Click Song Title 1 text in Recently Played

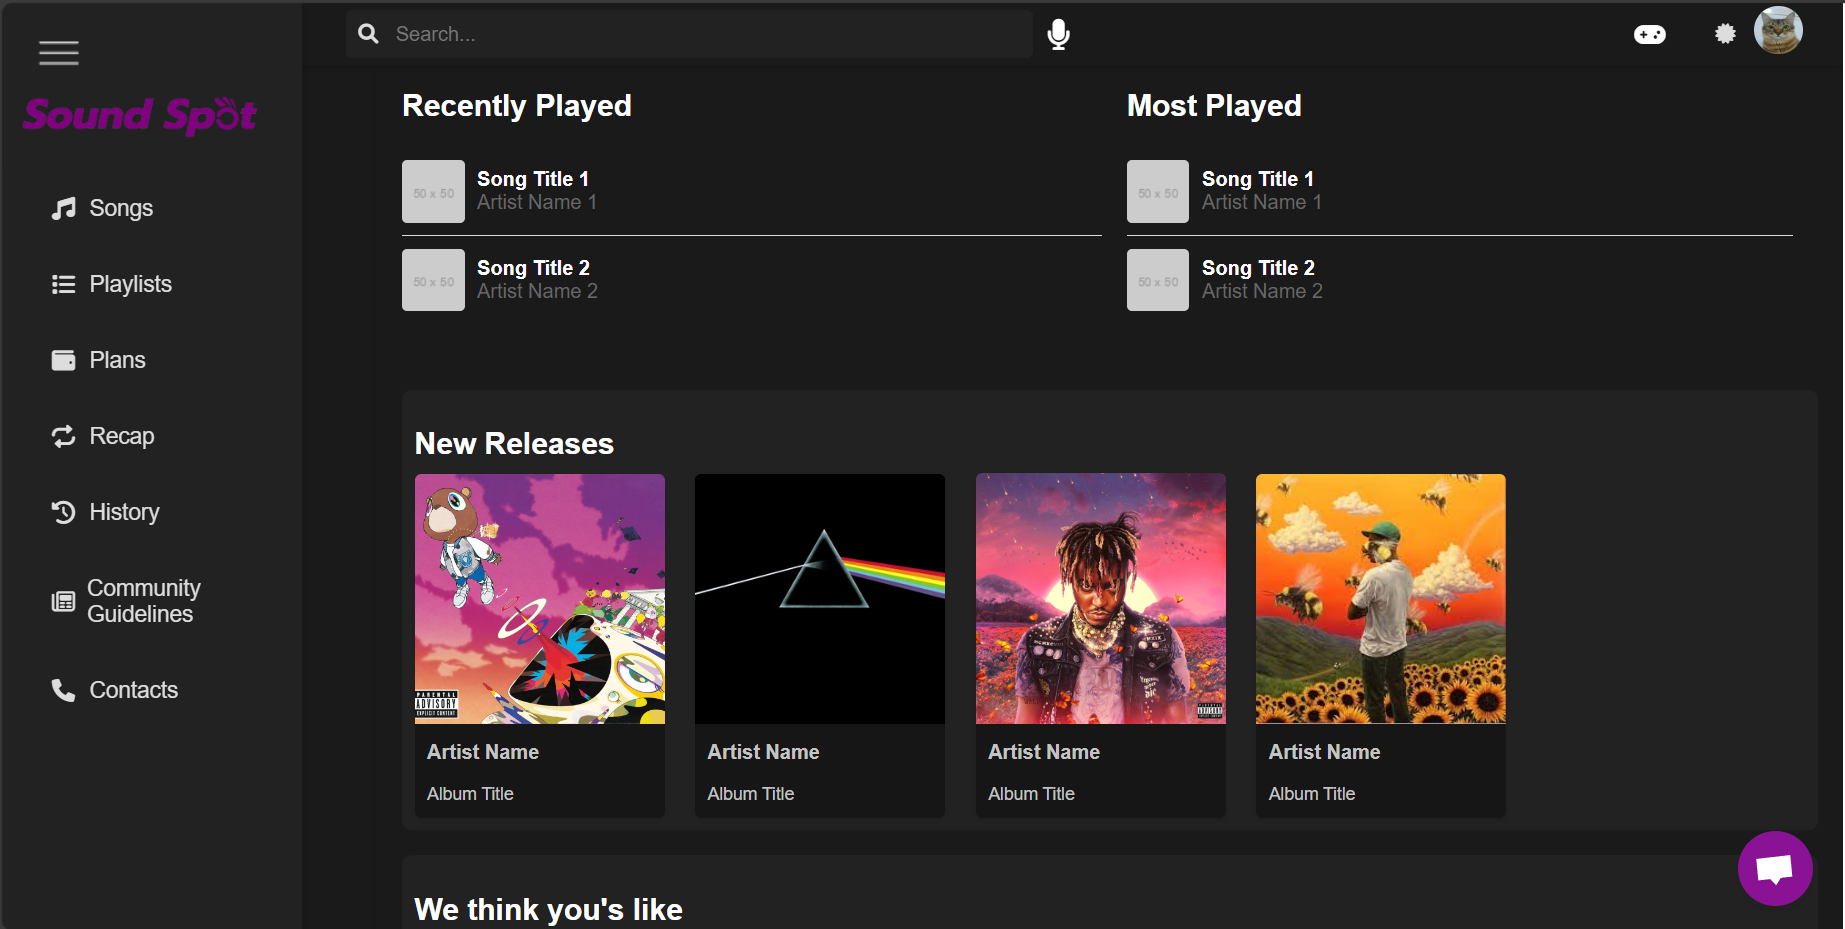533,179
